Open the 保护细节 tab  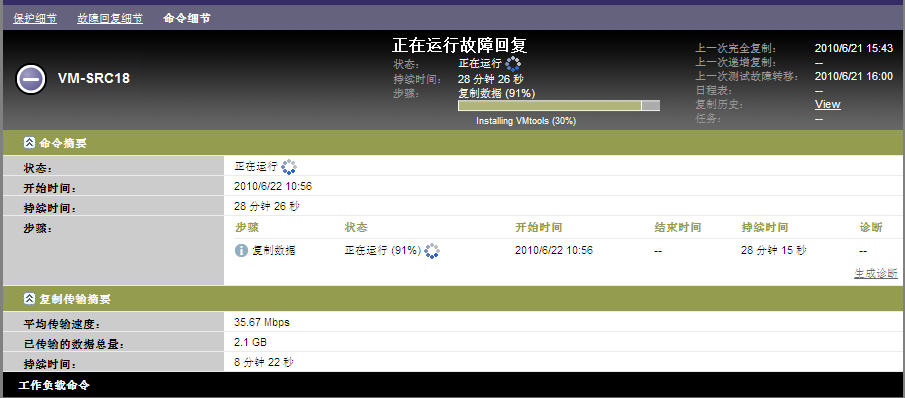click(x=35, y=18)
